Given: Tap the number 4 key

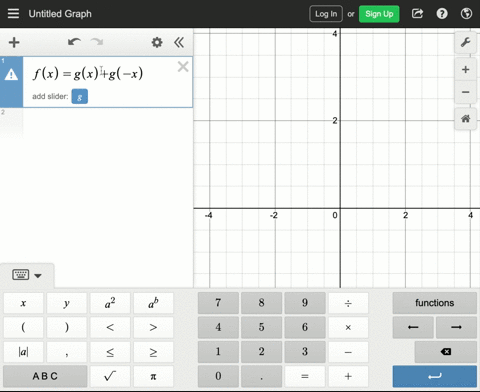Looking at the screenshot, I should (x=218, y=327).
